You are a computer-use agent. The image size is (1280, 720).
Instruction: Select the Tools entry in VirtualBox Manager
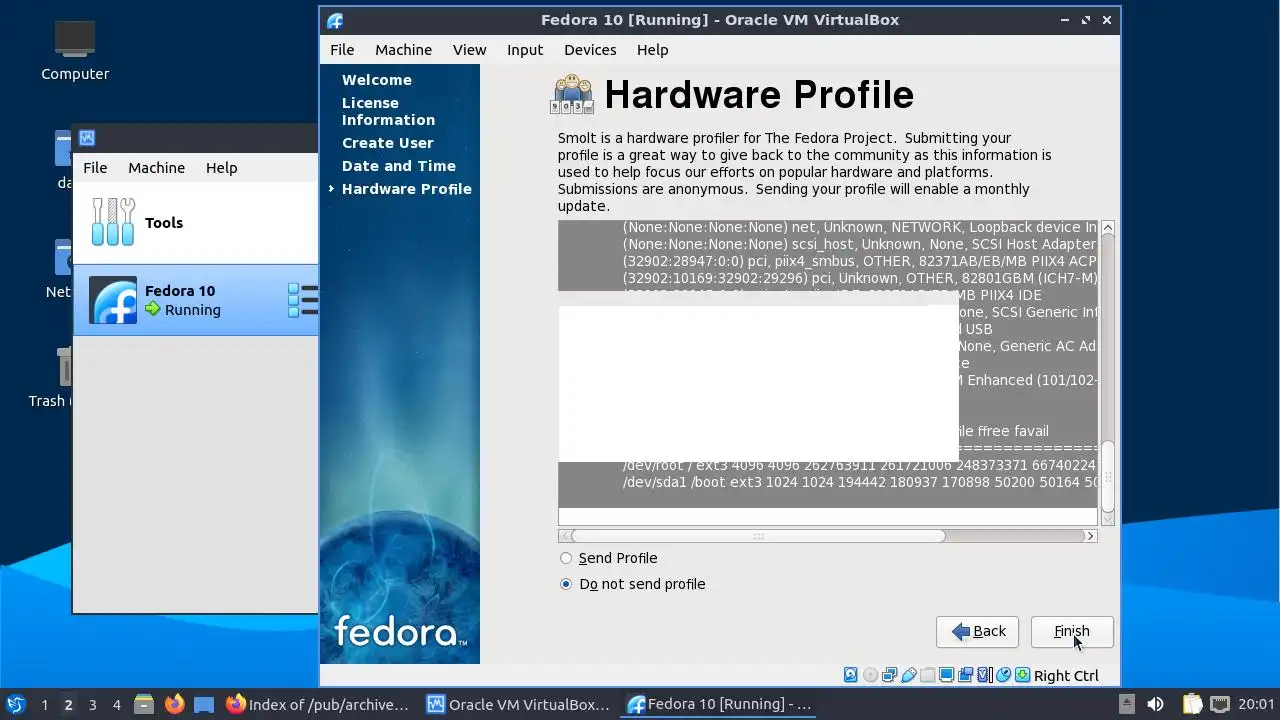click(x=196, y=222)
